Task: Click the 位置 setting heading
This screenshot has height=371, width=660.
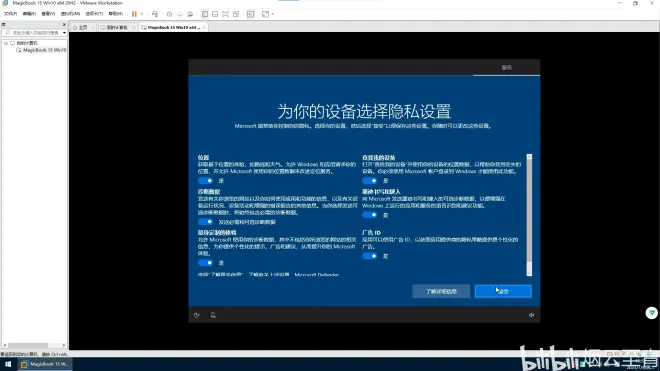Action: [x=203, y=157]
